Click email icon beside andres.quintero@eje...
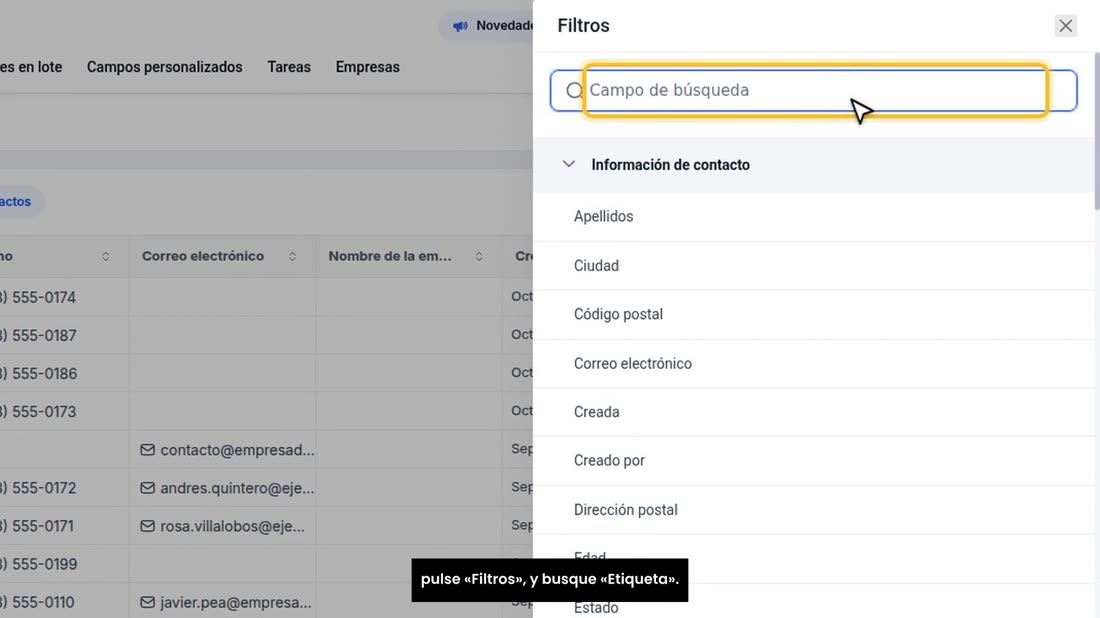The height and width of the screenshot is (618, 1100). pyautogui.click(x=147, y=488)
